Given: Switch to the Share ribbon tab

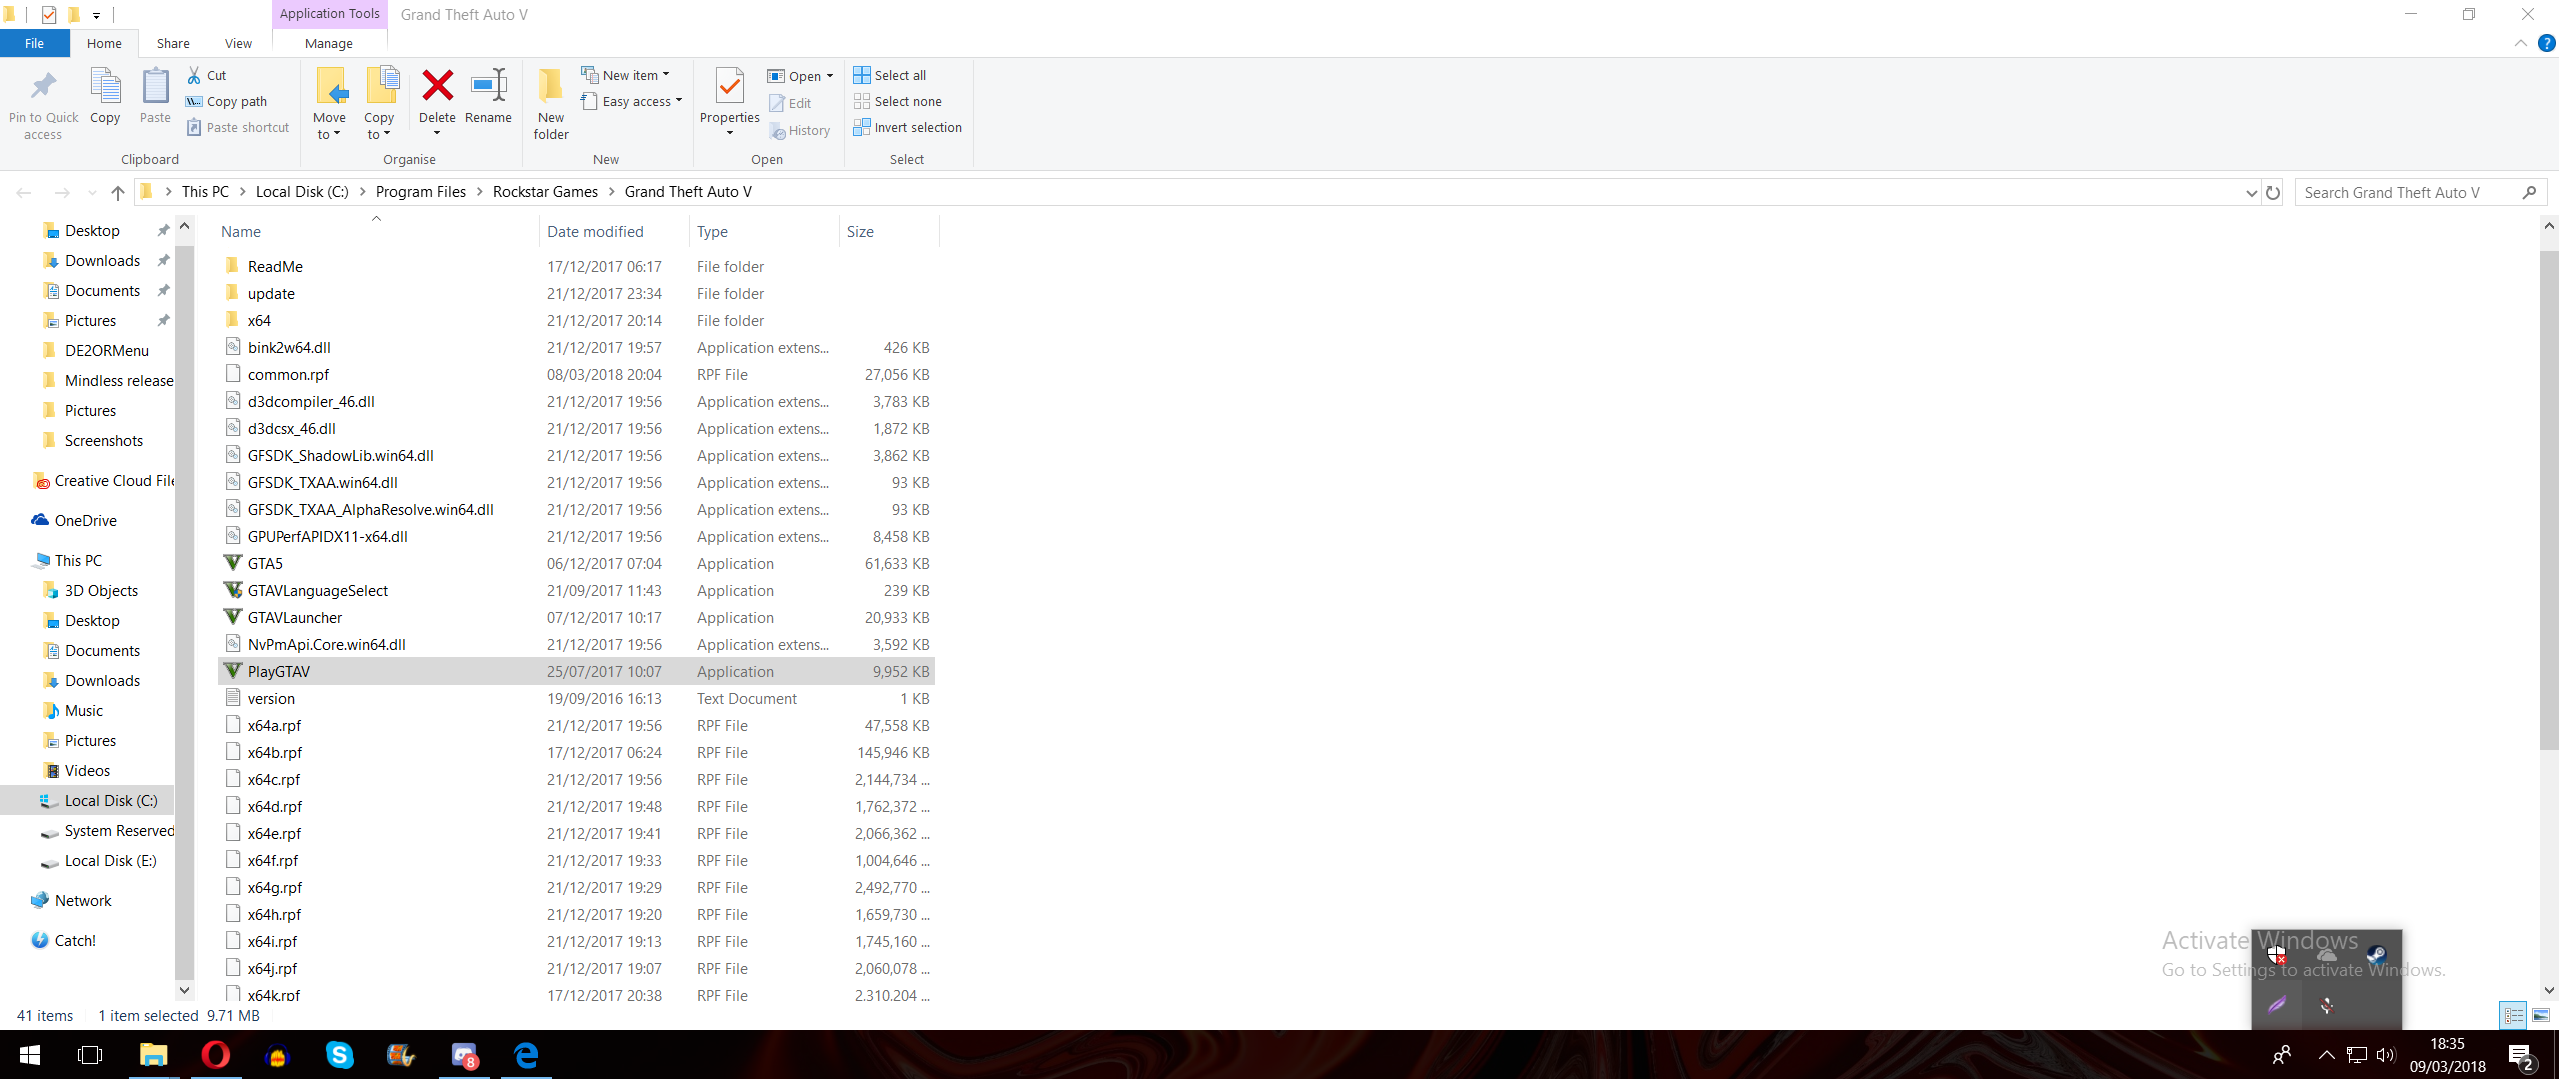Looking at the screenshot, I should click(173, 43).
